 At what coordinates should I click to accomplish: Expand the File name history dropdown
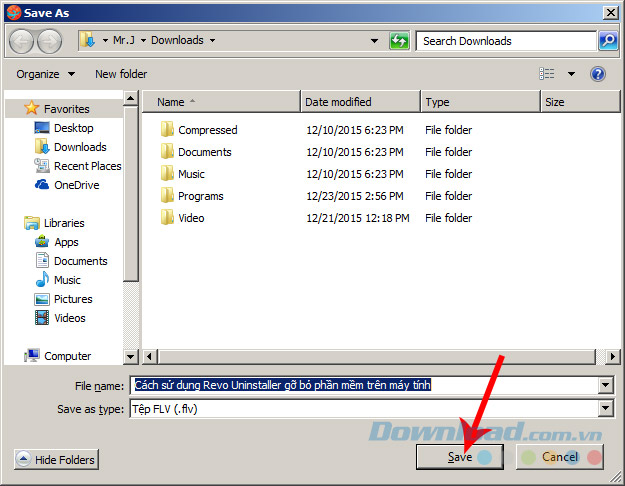(x=605, y=386)
